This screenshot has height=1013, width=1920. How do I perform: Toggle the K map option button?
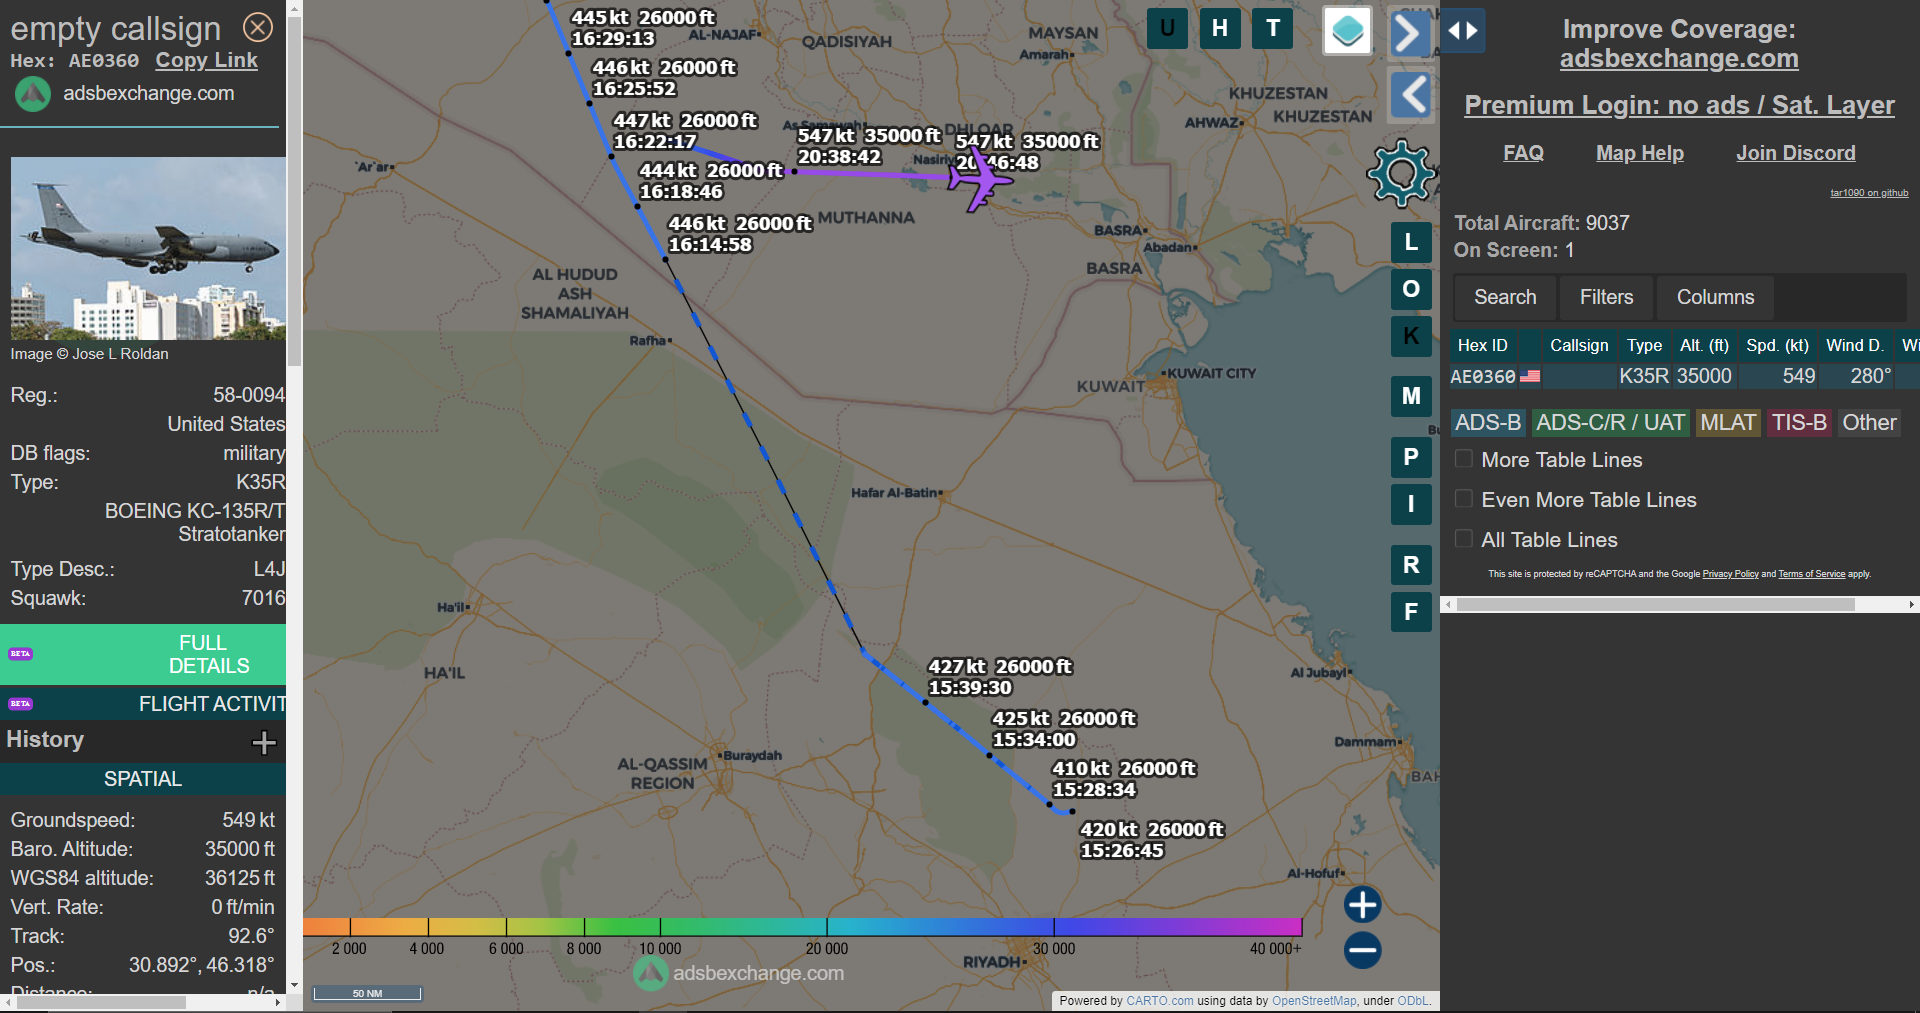click(1411, 336)
